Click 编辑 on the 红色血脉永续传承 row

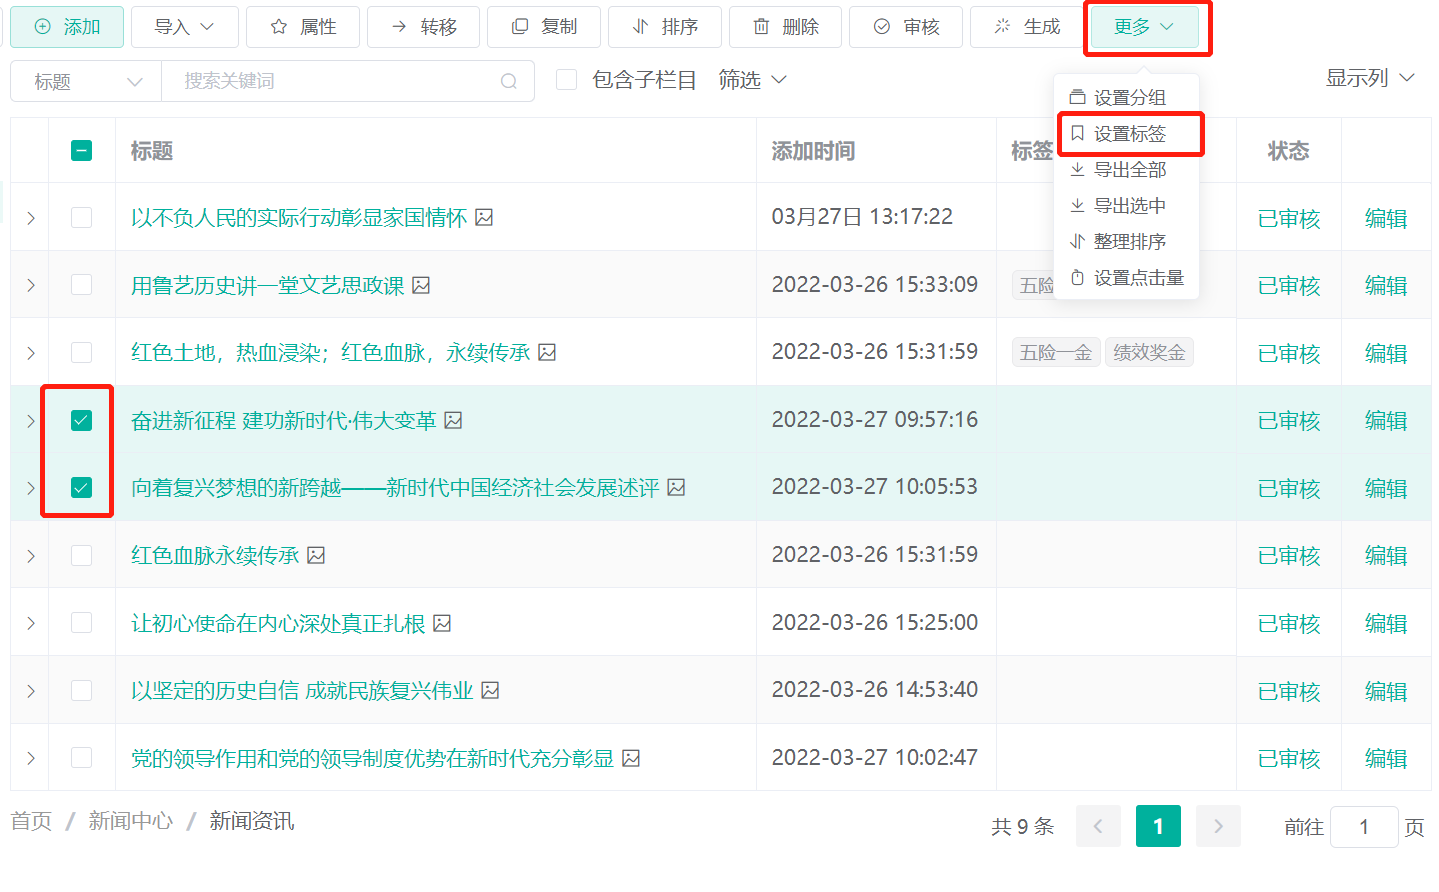[x=1386, y=554]
